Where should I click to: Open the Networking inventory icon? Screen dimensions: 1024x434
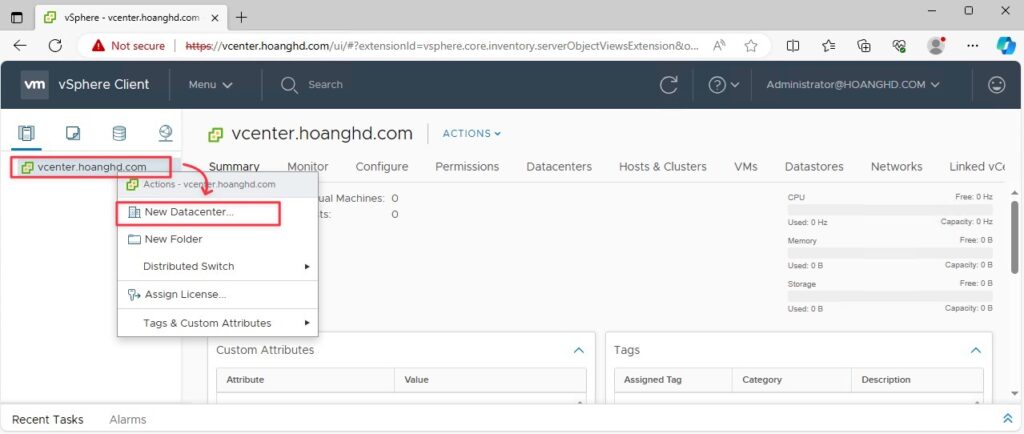click(166, 133)
